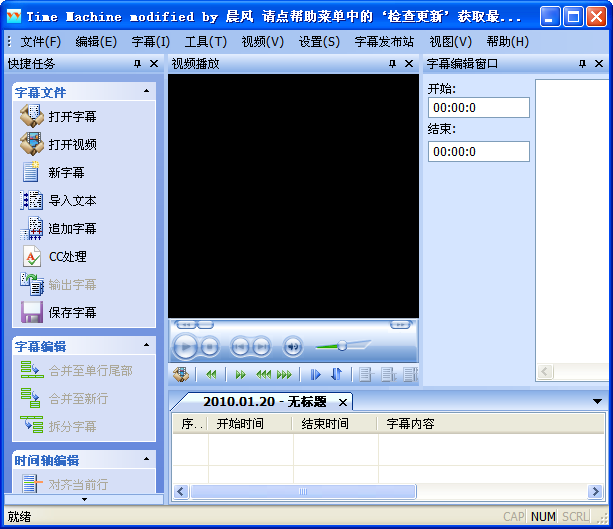This screenshot has width=613, height=529.
Task: Stop video playback
Action: [x=210, y=346]
